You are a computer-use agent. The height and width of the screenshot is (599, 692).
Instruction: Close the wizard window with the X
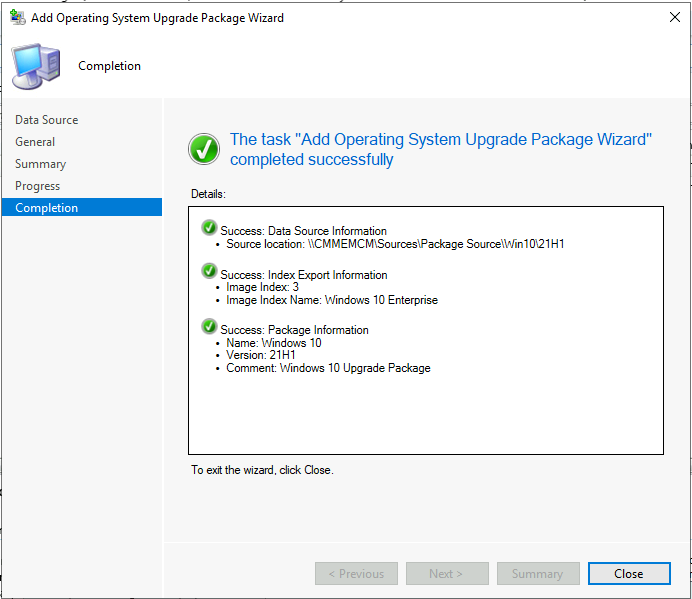(x=674, y=17)
